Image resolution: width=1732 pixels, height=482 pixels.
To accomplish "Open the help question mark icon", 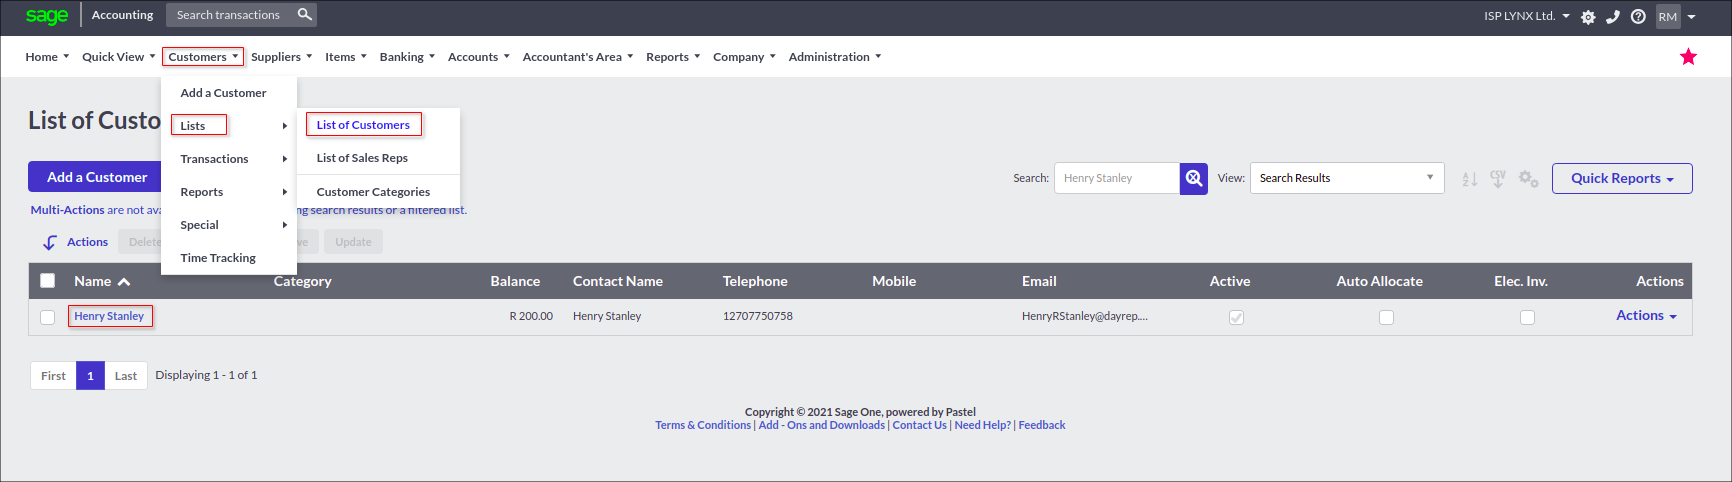I will pyautogui.click(x=1638, y=17).
